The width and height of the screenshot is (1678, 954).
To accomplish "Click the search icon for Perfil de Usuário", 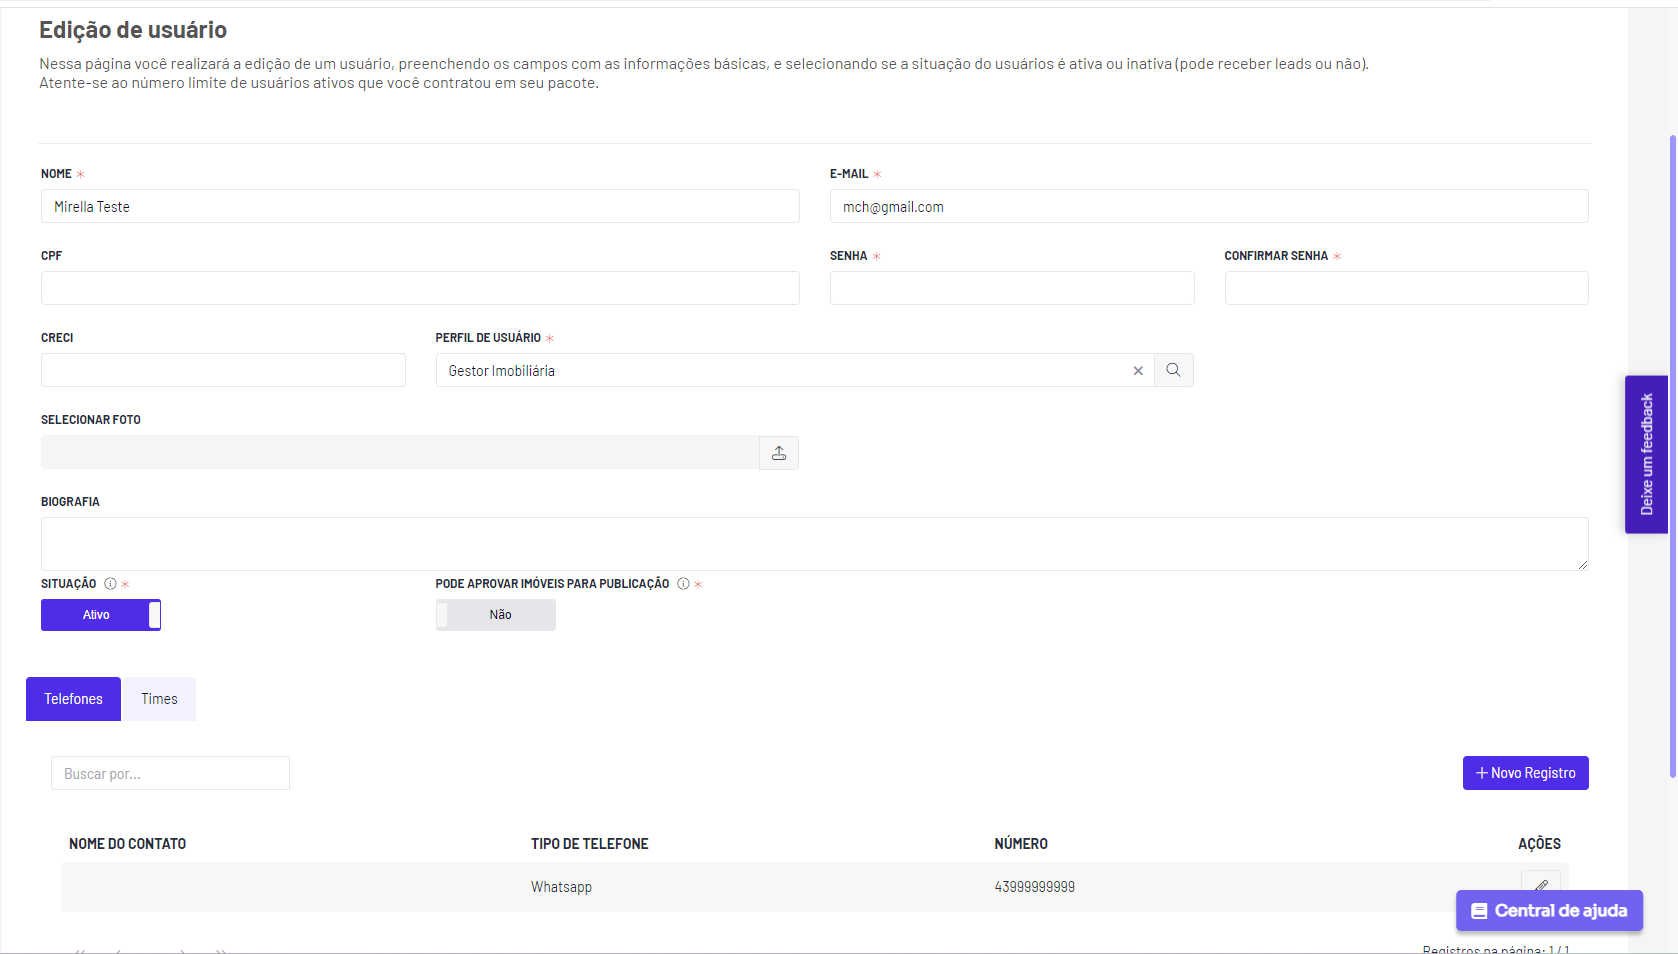I will (1173, 370).
